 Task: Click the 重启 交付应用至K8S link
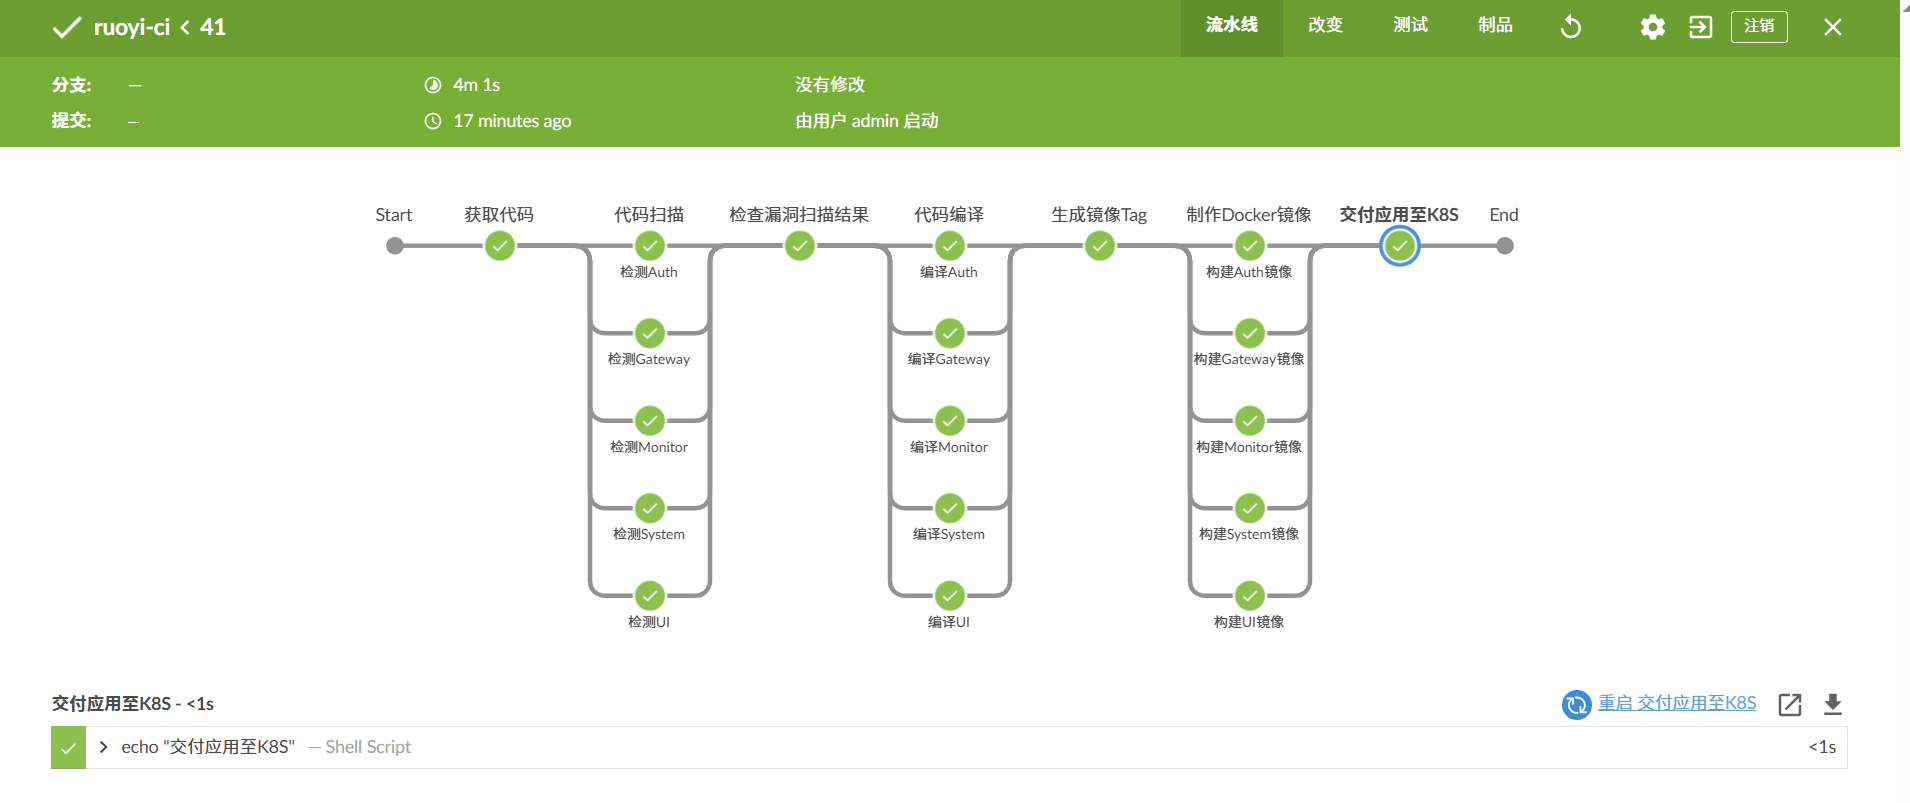tap(1676, 703)
